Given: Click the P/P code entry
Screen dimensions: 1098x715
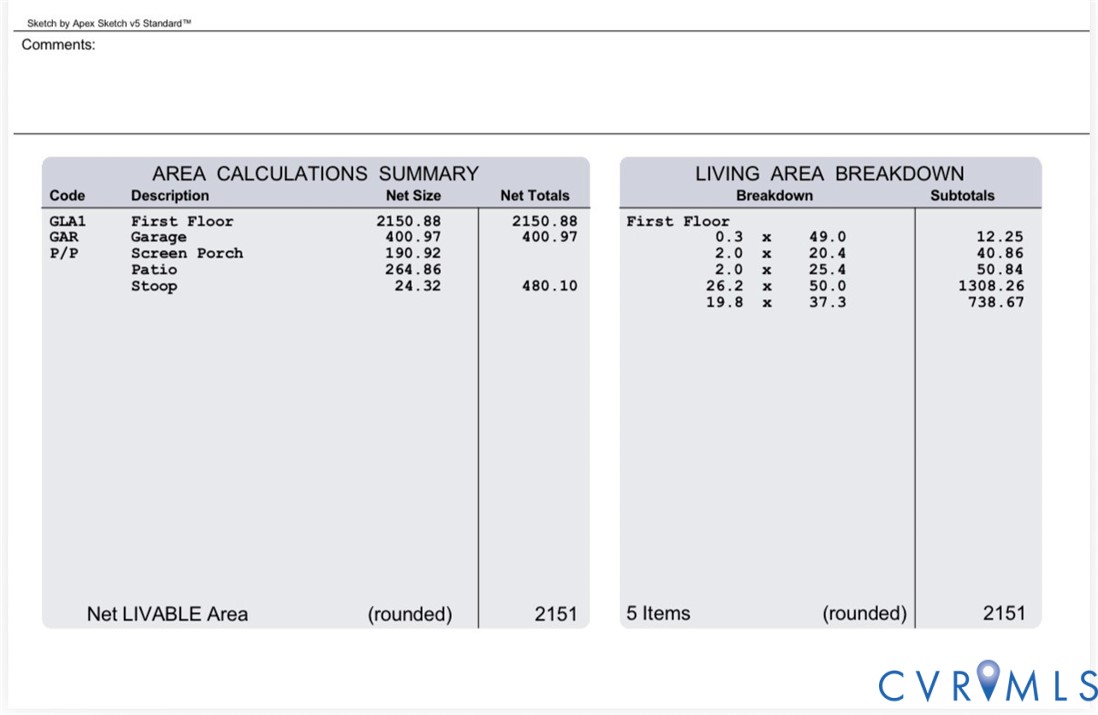Looking at the screenshot, I should click(x=64, y=254).
